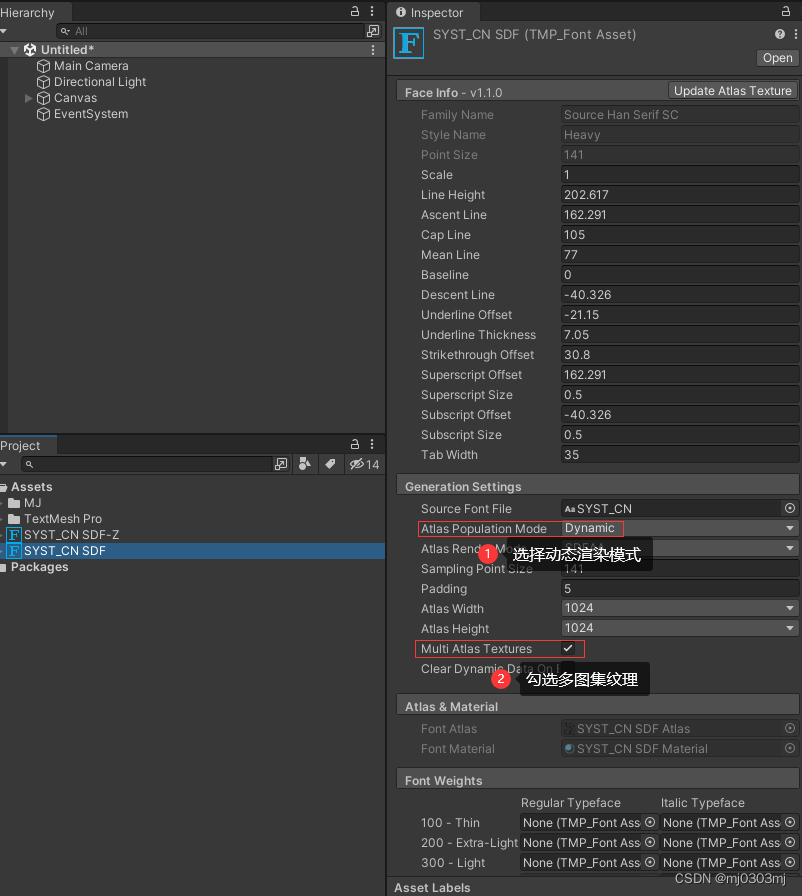Click the Source Font File object picker

click(x=789, y=508)
